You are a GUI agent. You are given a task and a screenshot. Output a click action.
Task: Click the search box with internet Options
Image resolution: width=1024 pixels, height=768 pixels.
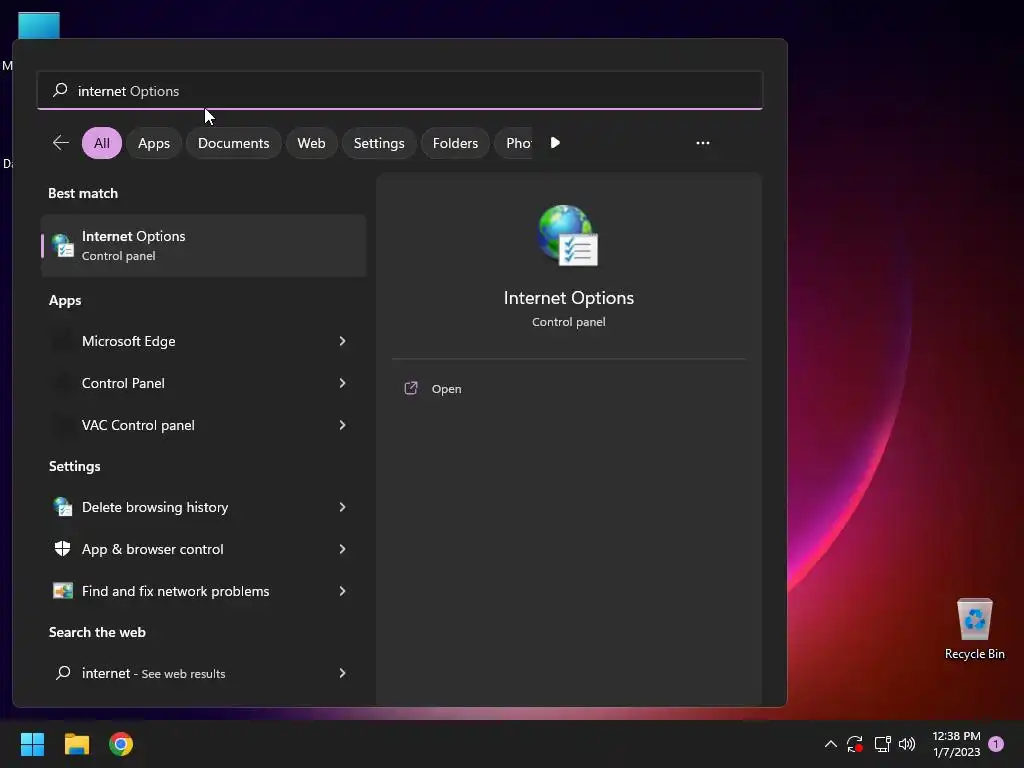tap(400, 91)
